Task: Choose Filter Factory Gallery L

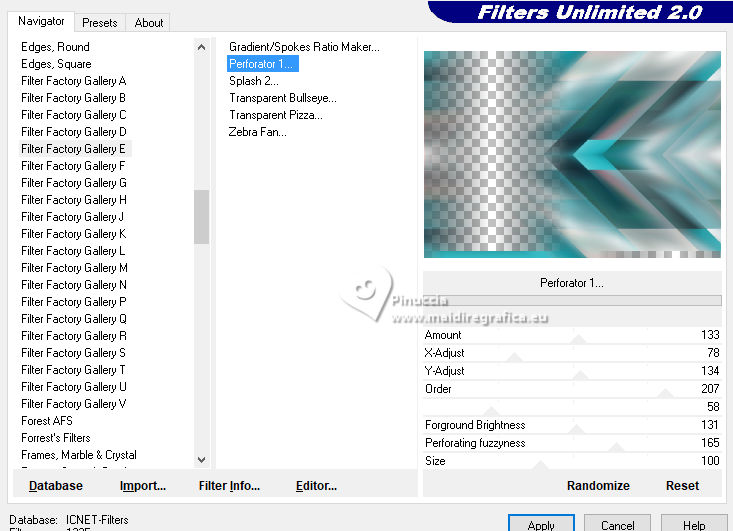Action: click(x=73, y=251)
